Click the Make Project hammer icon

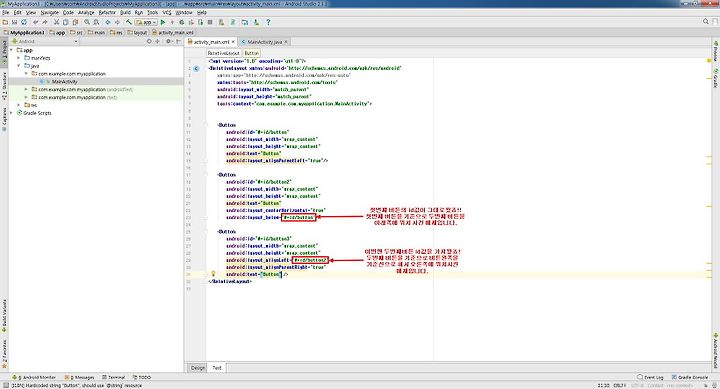click(x=129, y=22)
